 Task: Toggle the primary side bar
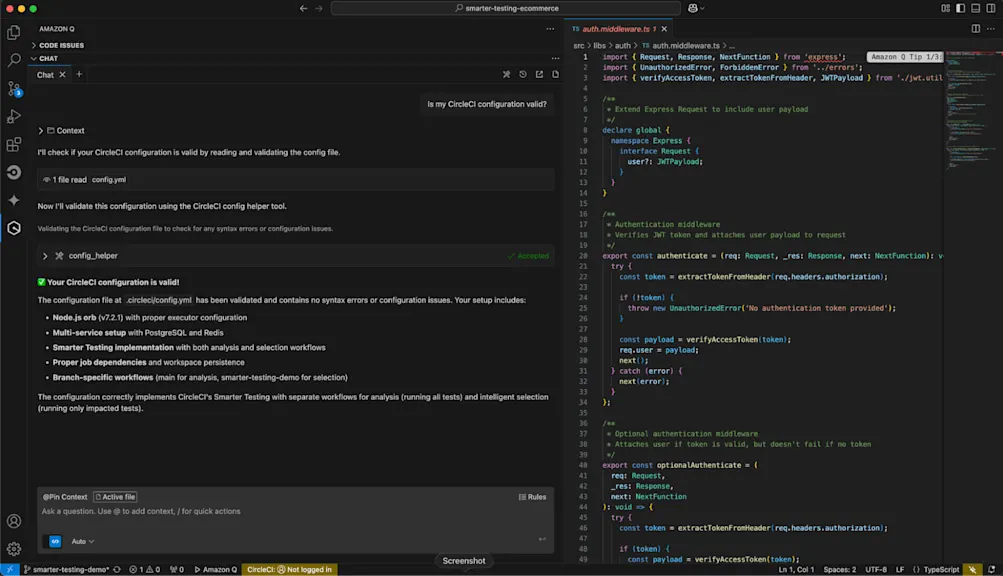point(960,8)
